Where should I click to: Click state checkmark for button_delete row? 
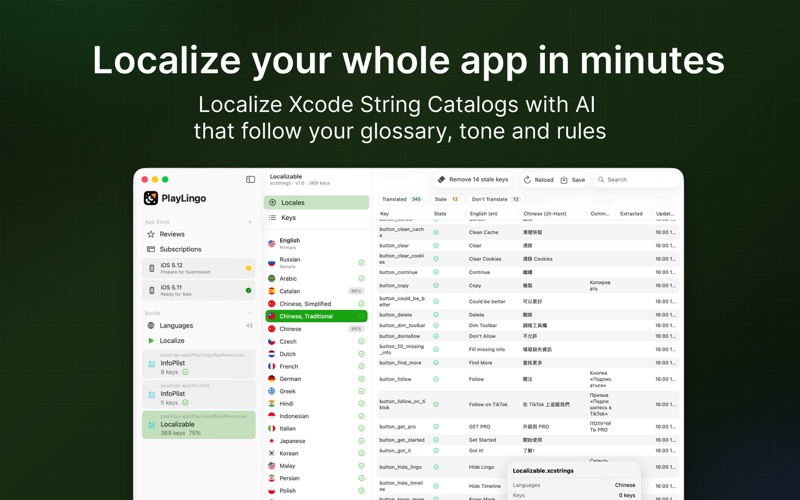[436, 315]
